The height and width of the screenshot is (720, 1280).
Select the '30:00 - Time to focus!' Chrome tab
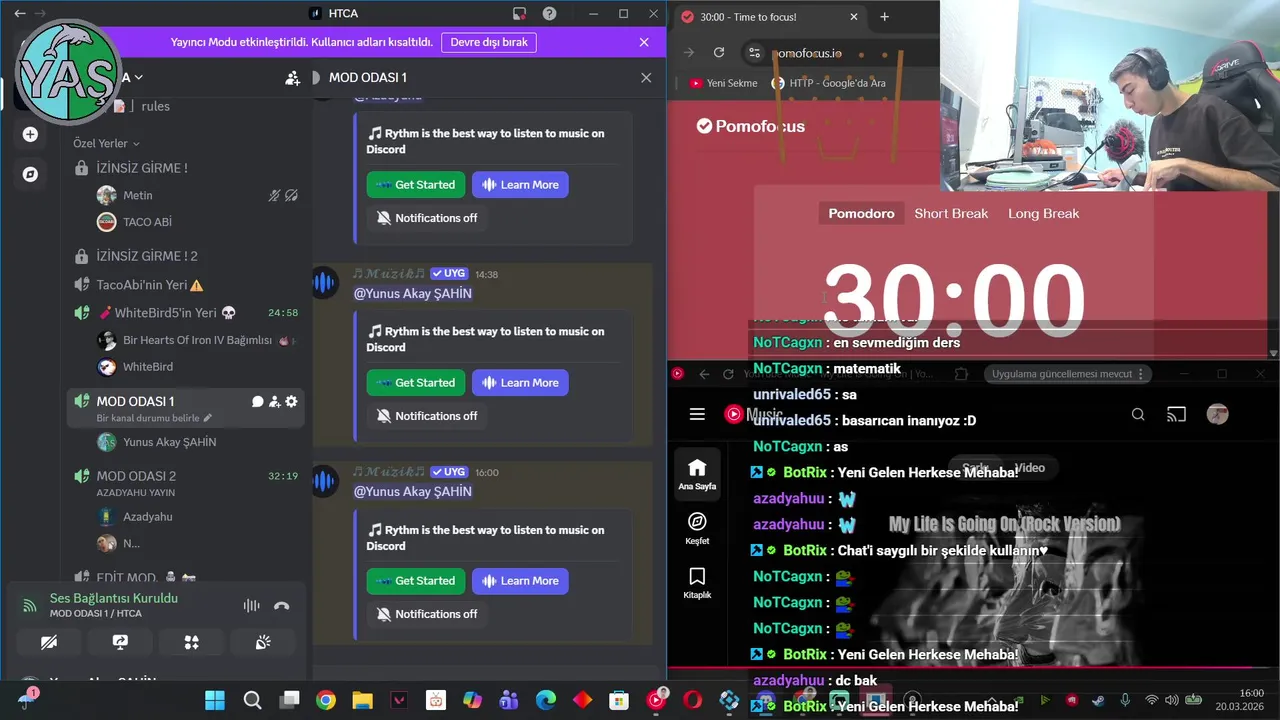click(x=769, y=17)
